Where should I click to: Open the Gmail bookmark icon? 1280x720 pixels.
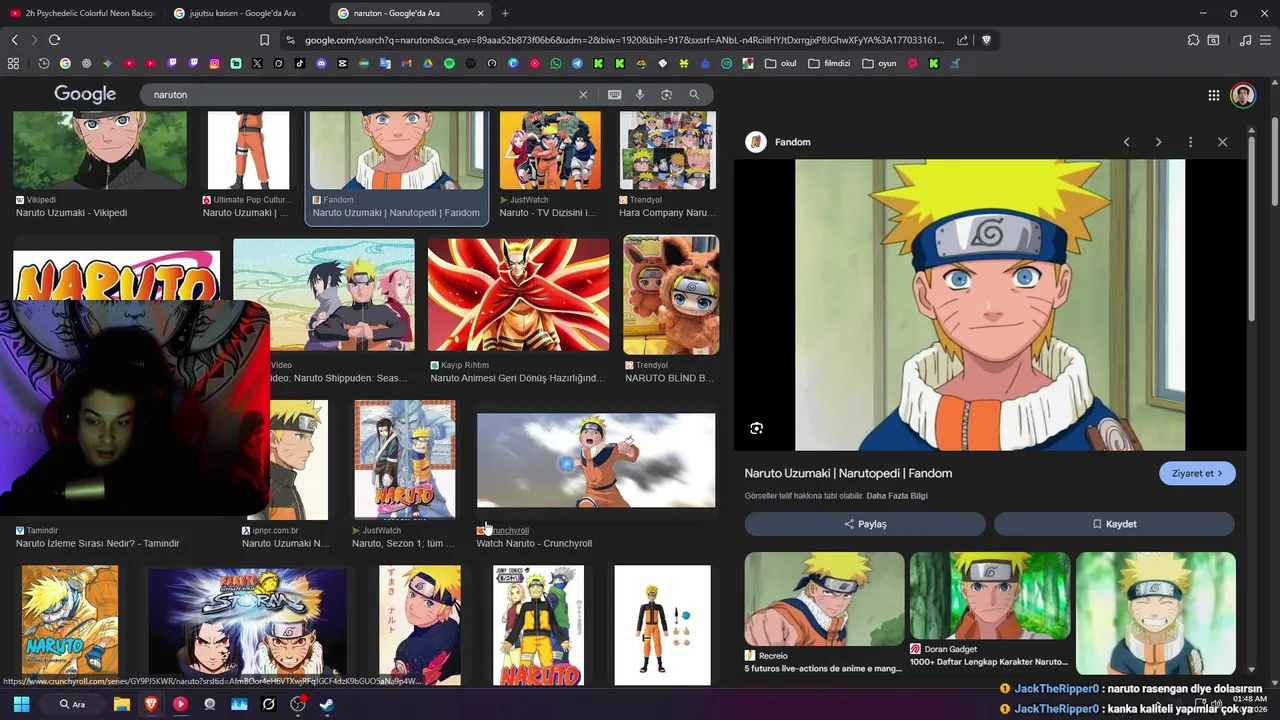[x=406, y=63]
